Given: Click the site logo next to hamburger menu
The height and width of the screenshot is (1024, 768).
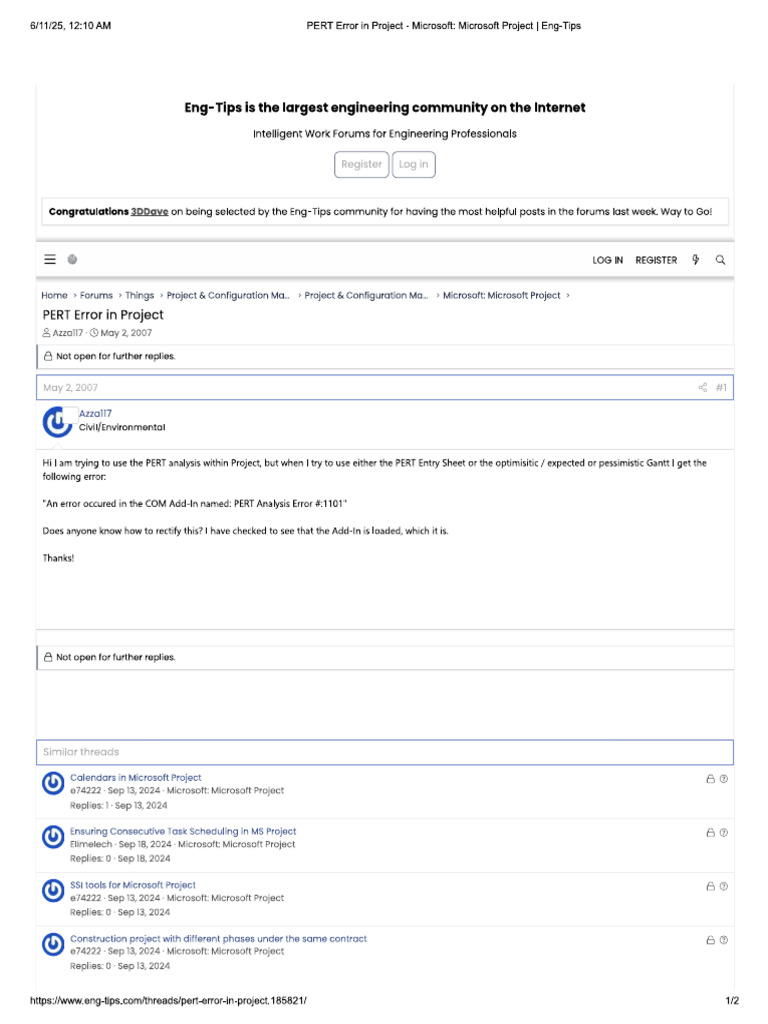Looking at the screenshot, I should pos(73,260).
